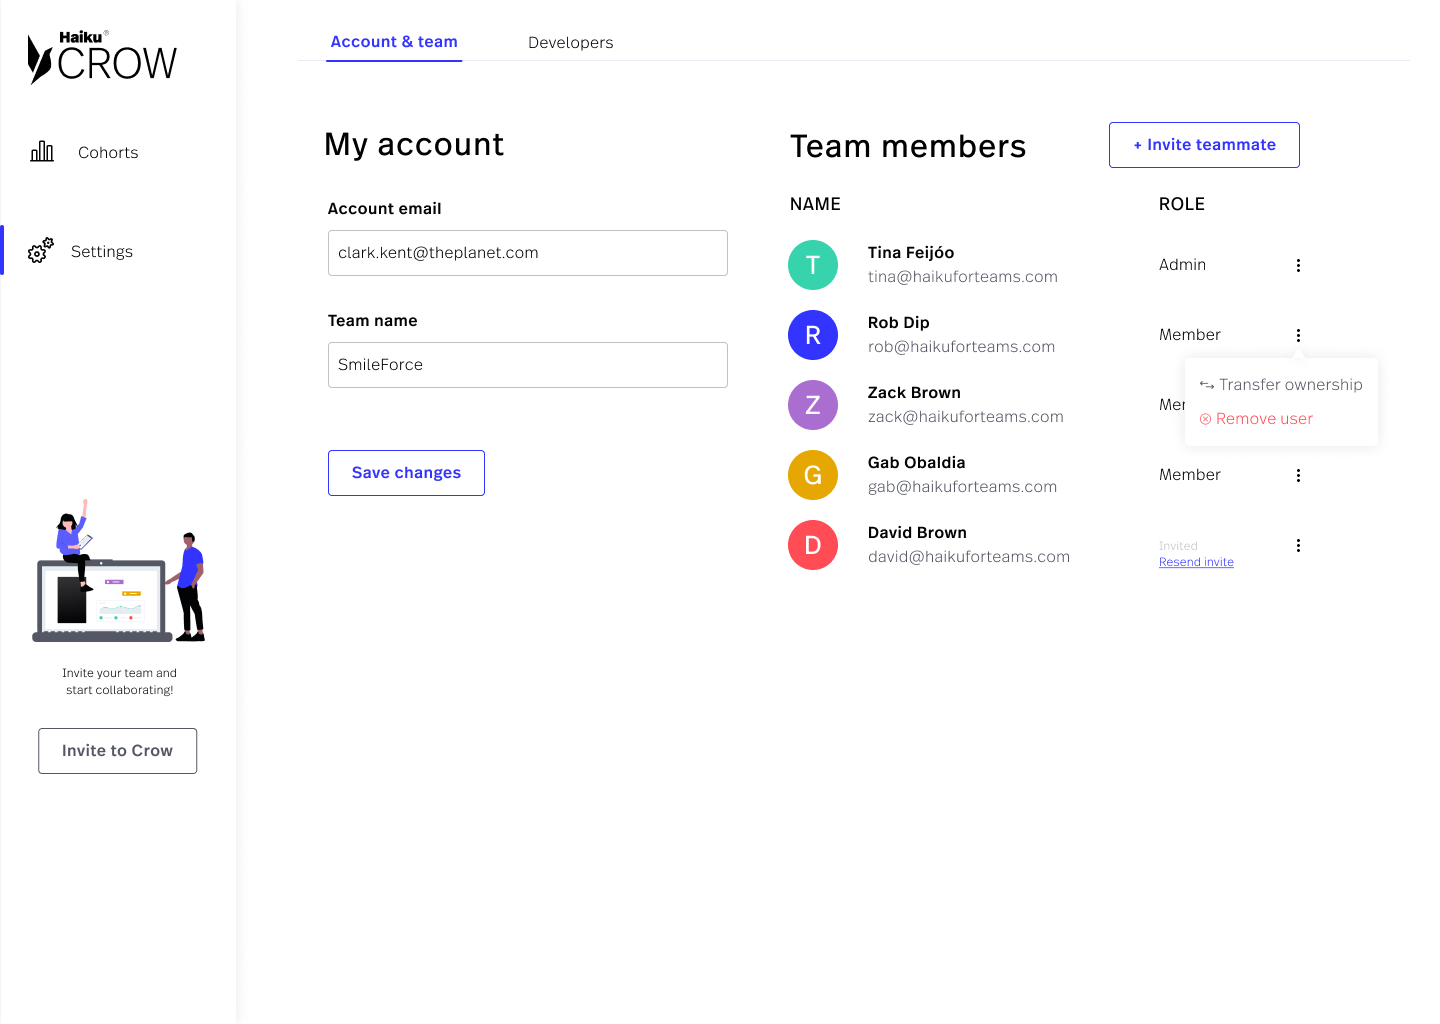Click the email gab@haikuforteams.com
The height and width of the screenshot is (1024, 1440).
(x=962, y=487)
